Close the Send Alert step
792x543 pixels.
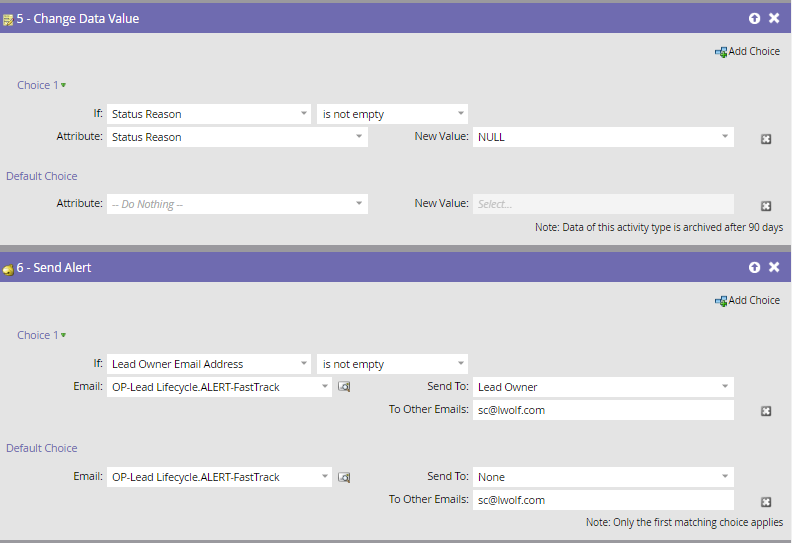[774, 268]
